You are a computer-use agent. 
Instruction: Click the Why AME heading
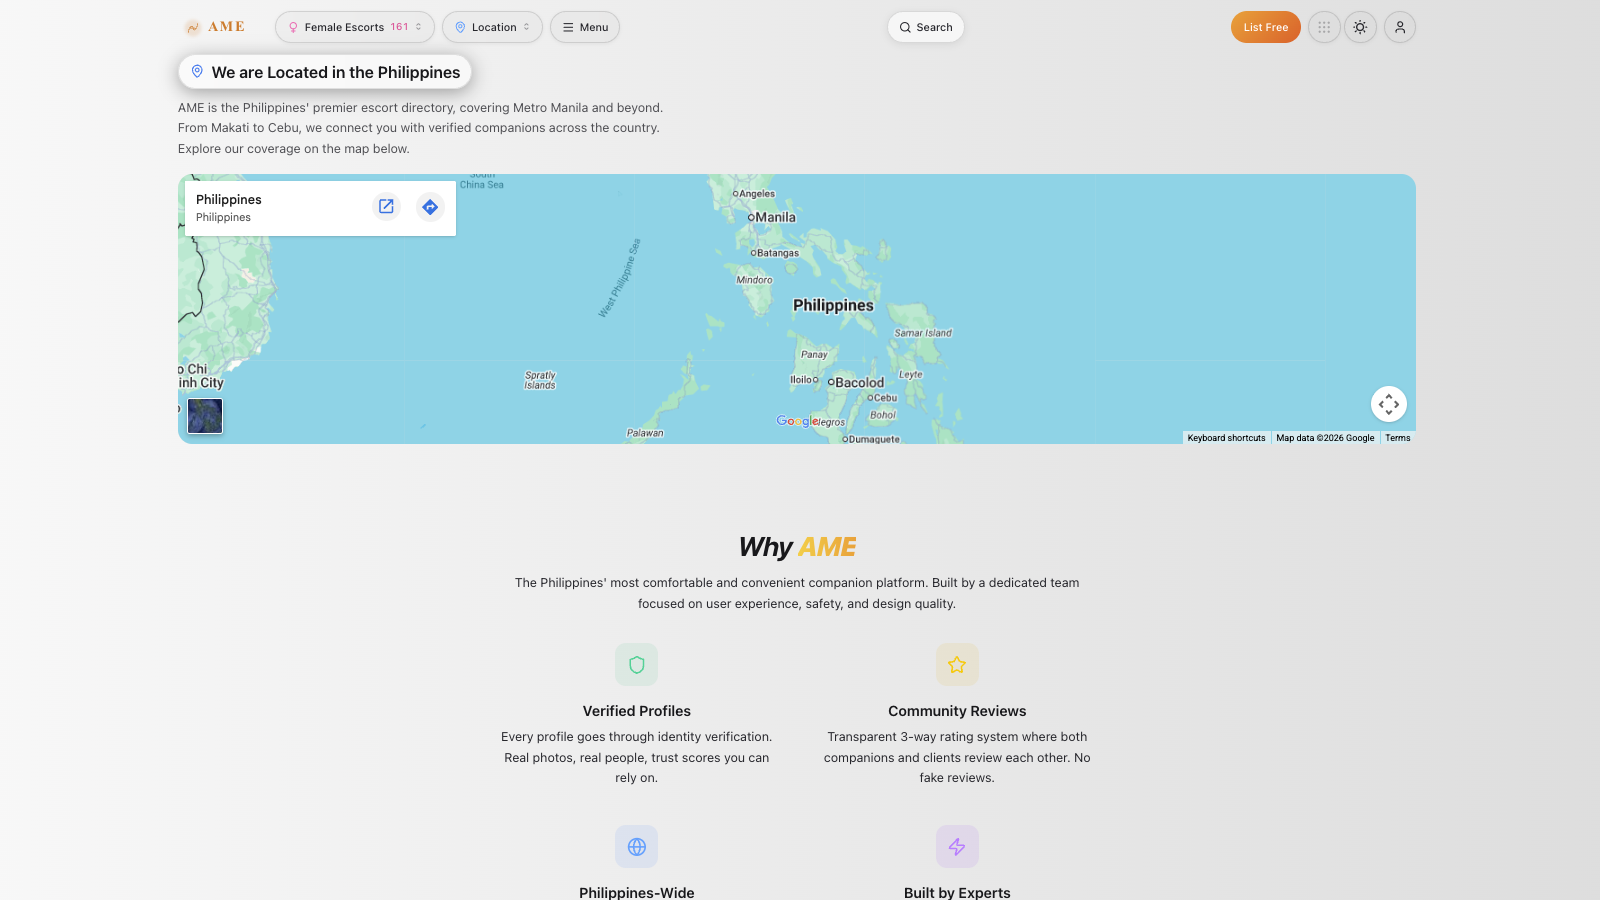tap(797, 547)
